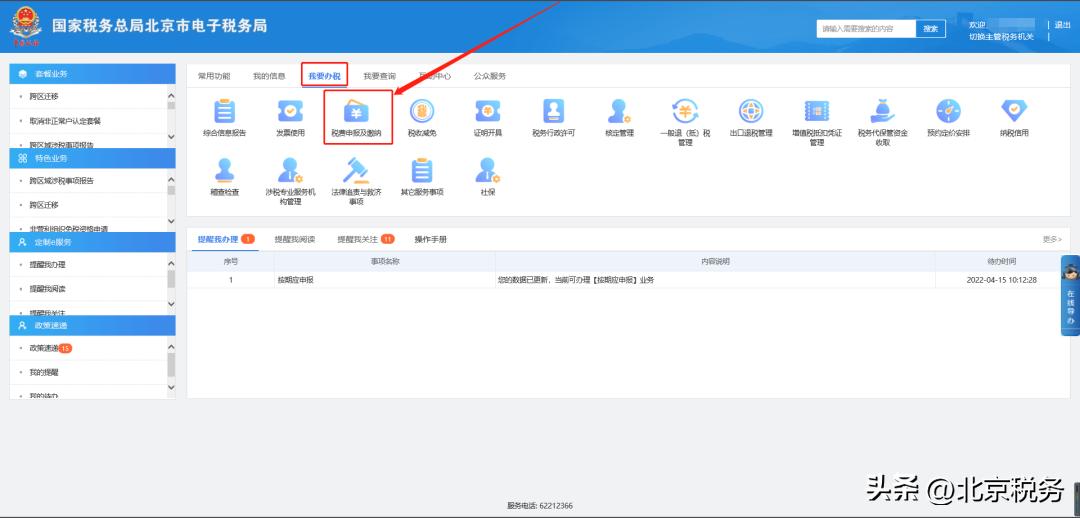
Task: Open the 稽查检查 icon
Action: click(x=224, y=170)
